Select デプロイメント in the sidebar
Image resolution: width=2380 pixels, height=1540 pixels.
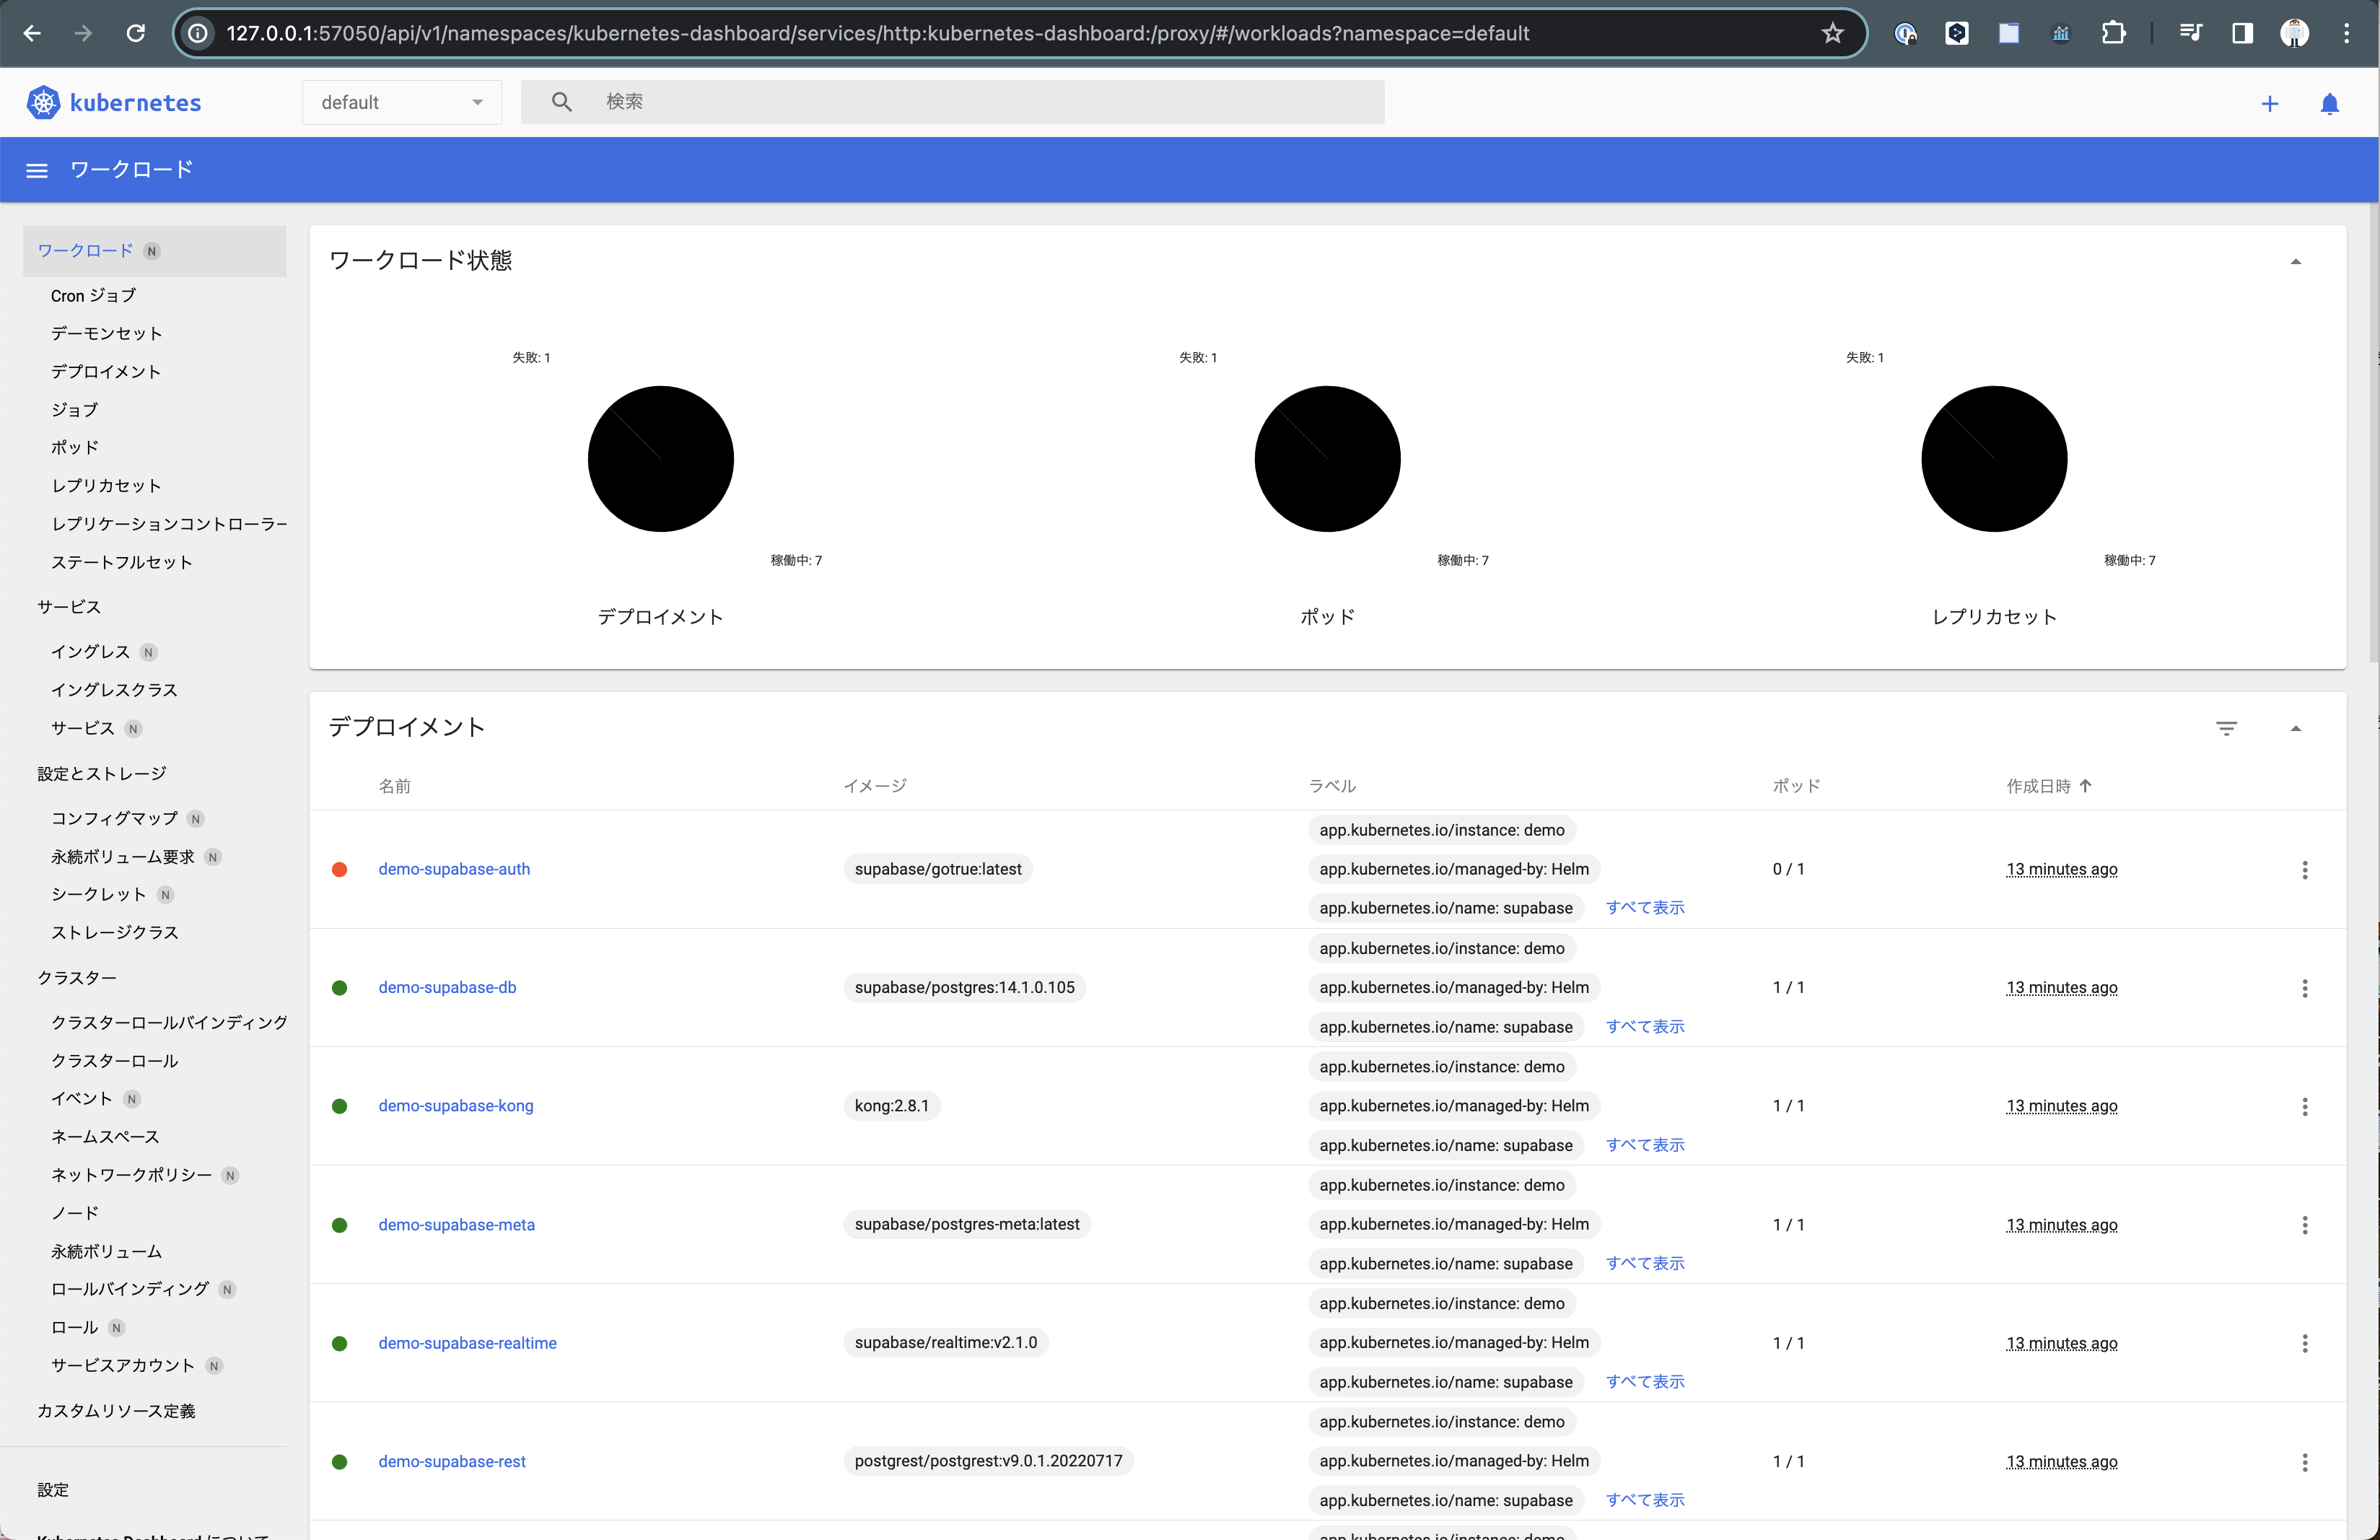[x=106, y=371]
